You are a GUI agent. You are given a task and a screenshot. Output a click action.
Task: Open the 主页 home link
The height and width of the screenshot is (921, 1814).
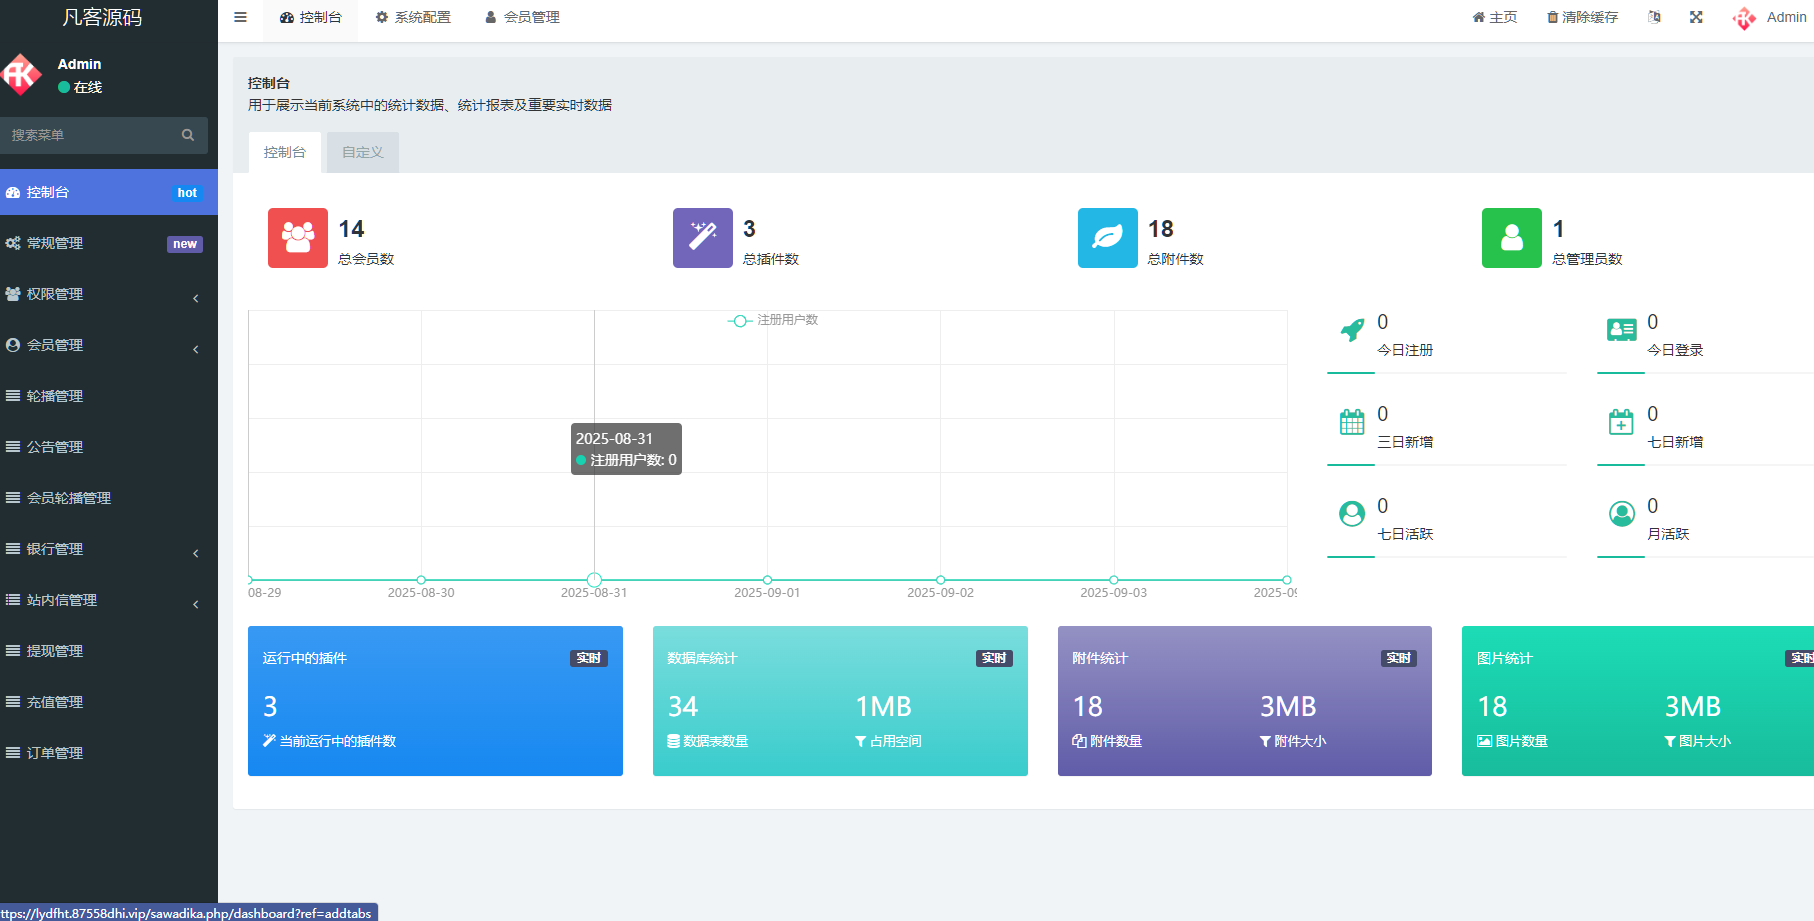(1495, 17)
